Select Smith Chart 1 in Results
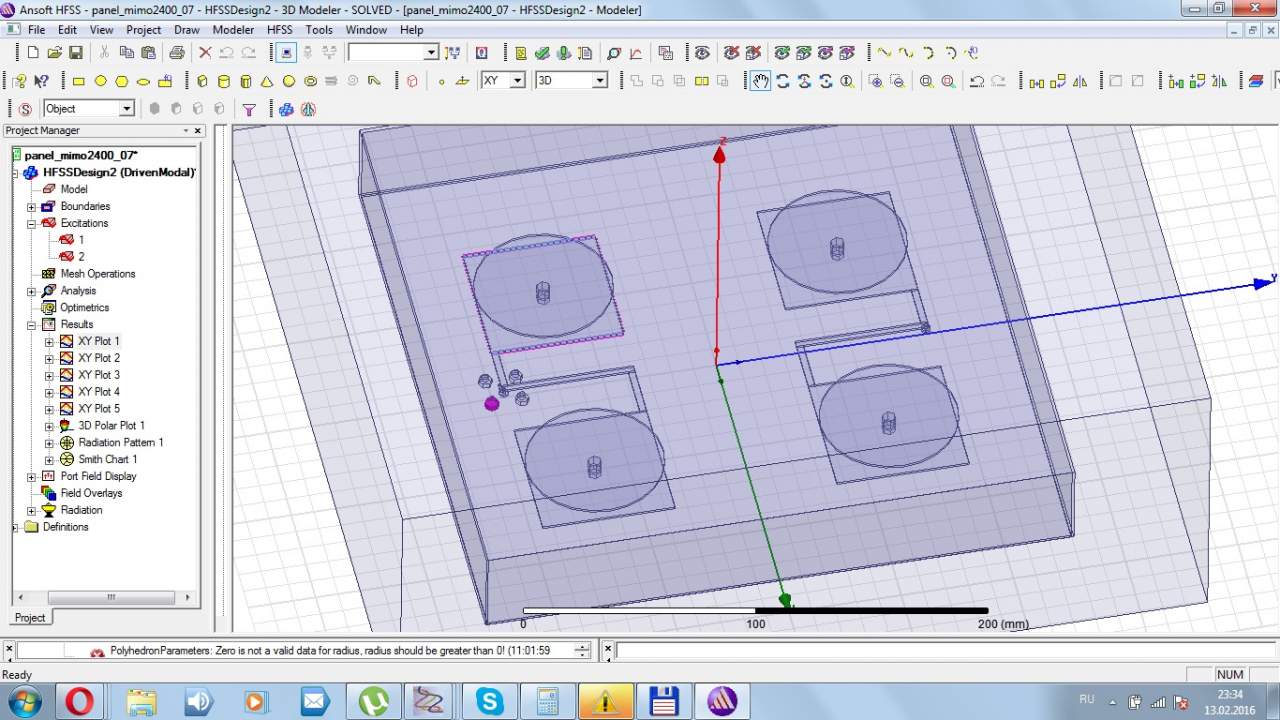The image size is (1280, 720). point(108,460)
